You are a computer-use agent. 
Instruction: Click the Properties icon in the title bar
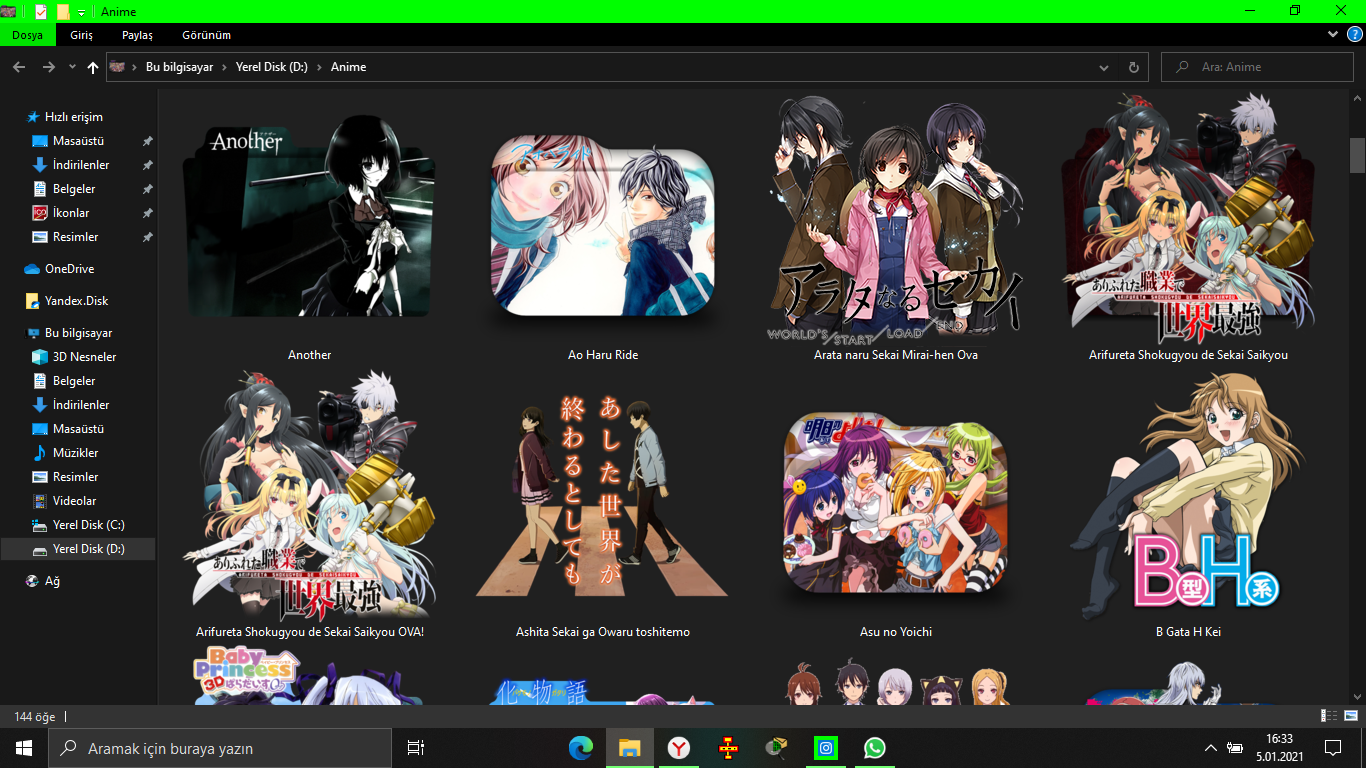coord(40,11)
